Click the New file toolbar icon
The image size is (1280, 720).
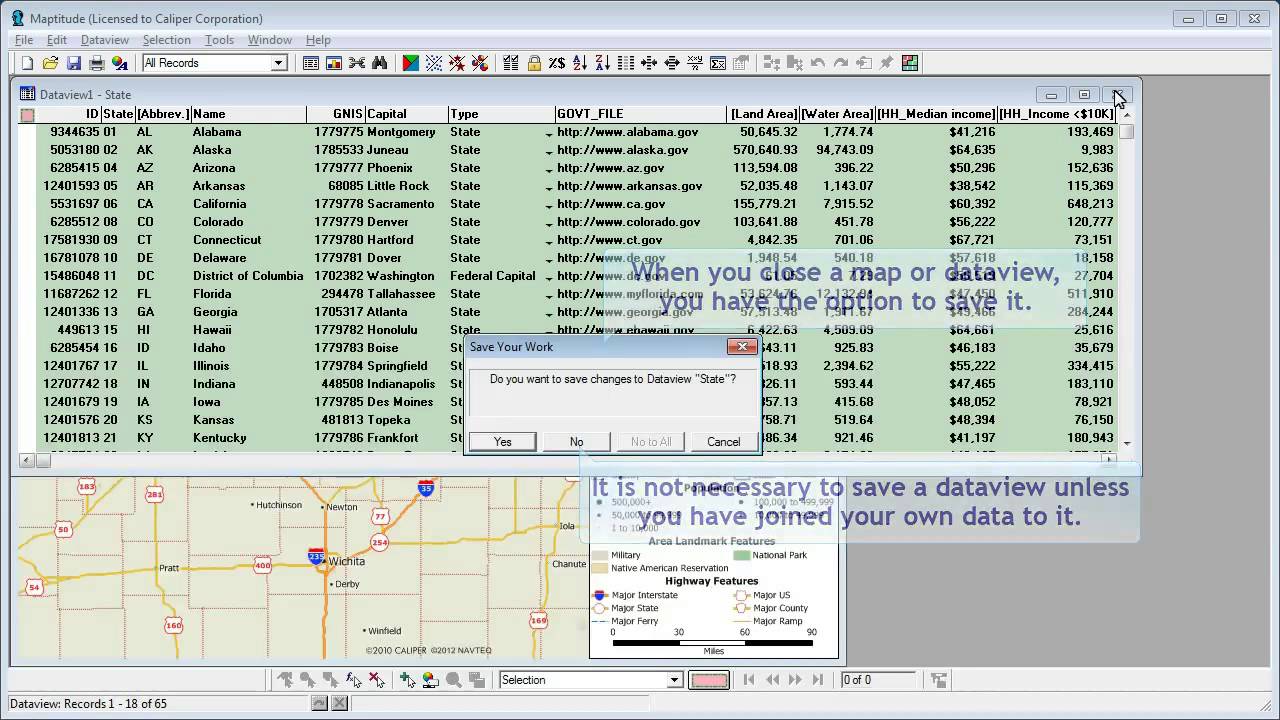point(28,63)
